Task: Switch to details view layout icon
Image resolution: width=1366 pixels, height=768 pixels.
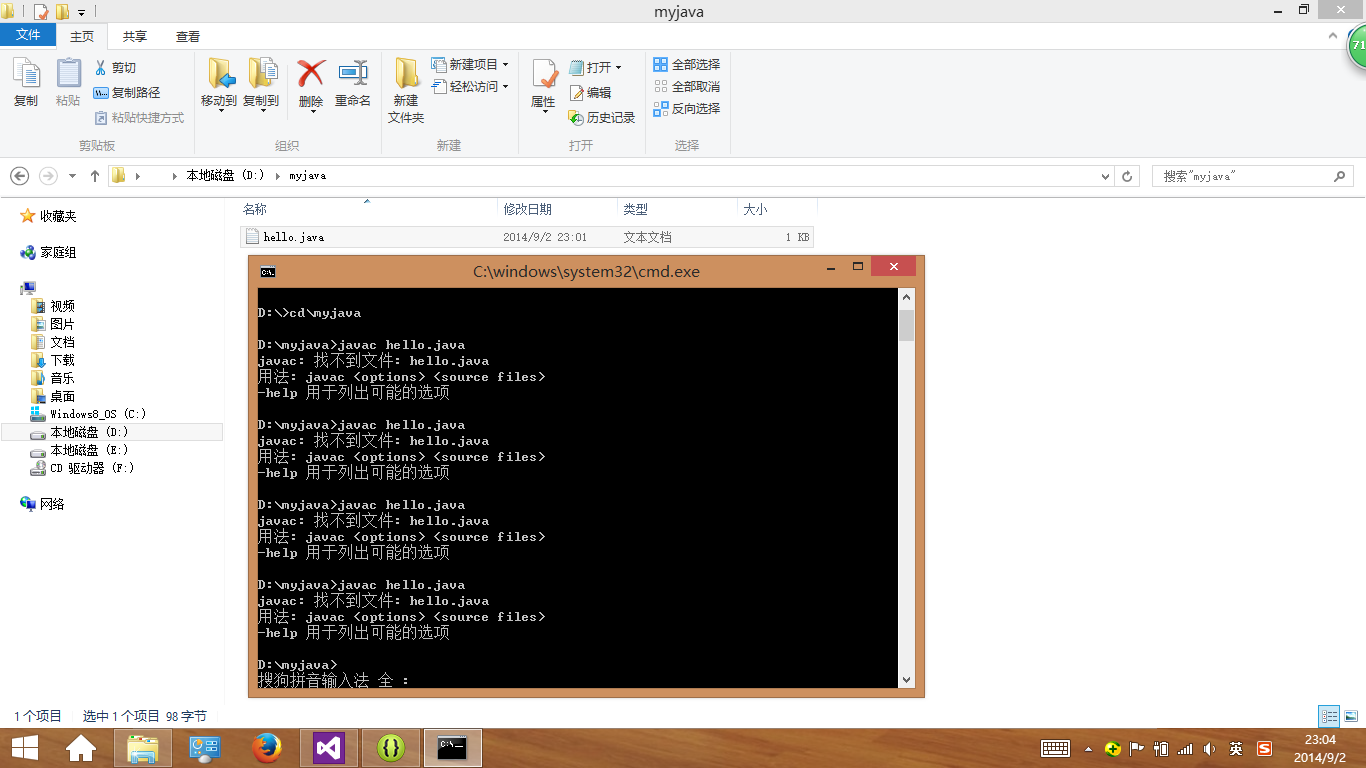Action: point(1329,716)
